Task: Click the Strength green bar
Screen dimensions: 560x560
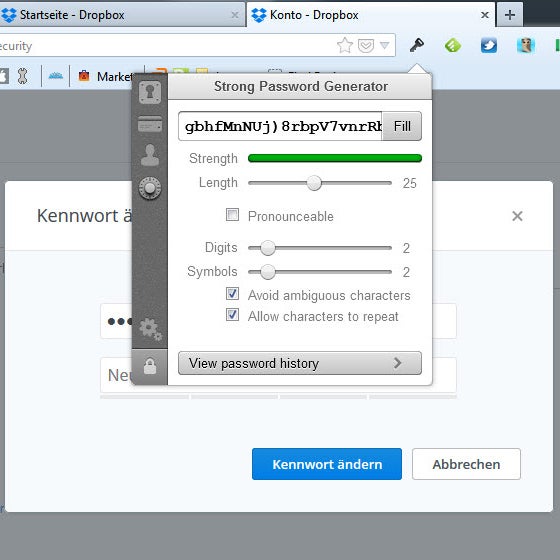Action: [335, 158]
